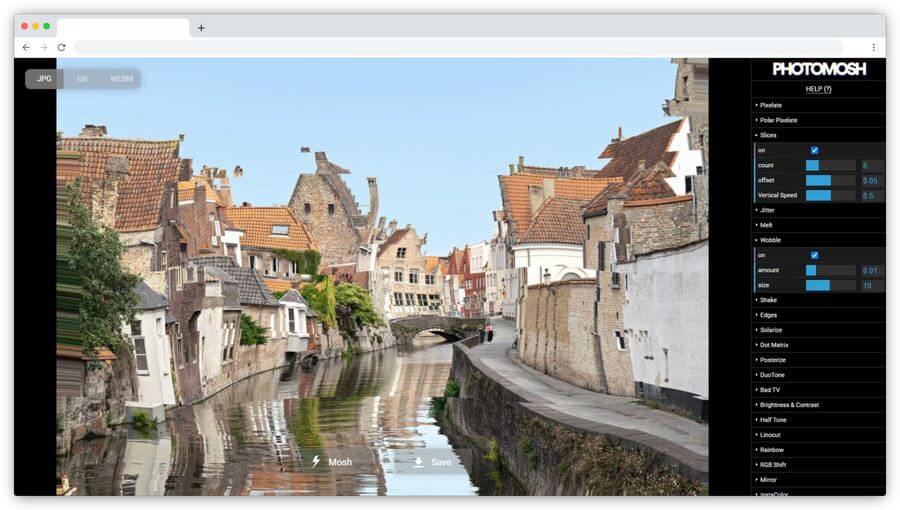
Task: Turn off the Wobble effect checkbox
Action: [x=814, y=255]
